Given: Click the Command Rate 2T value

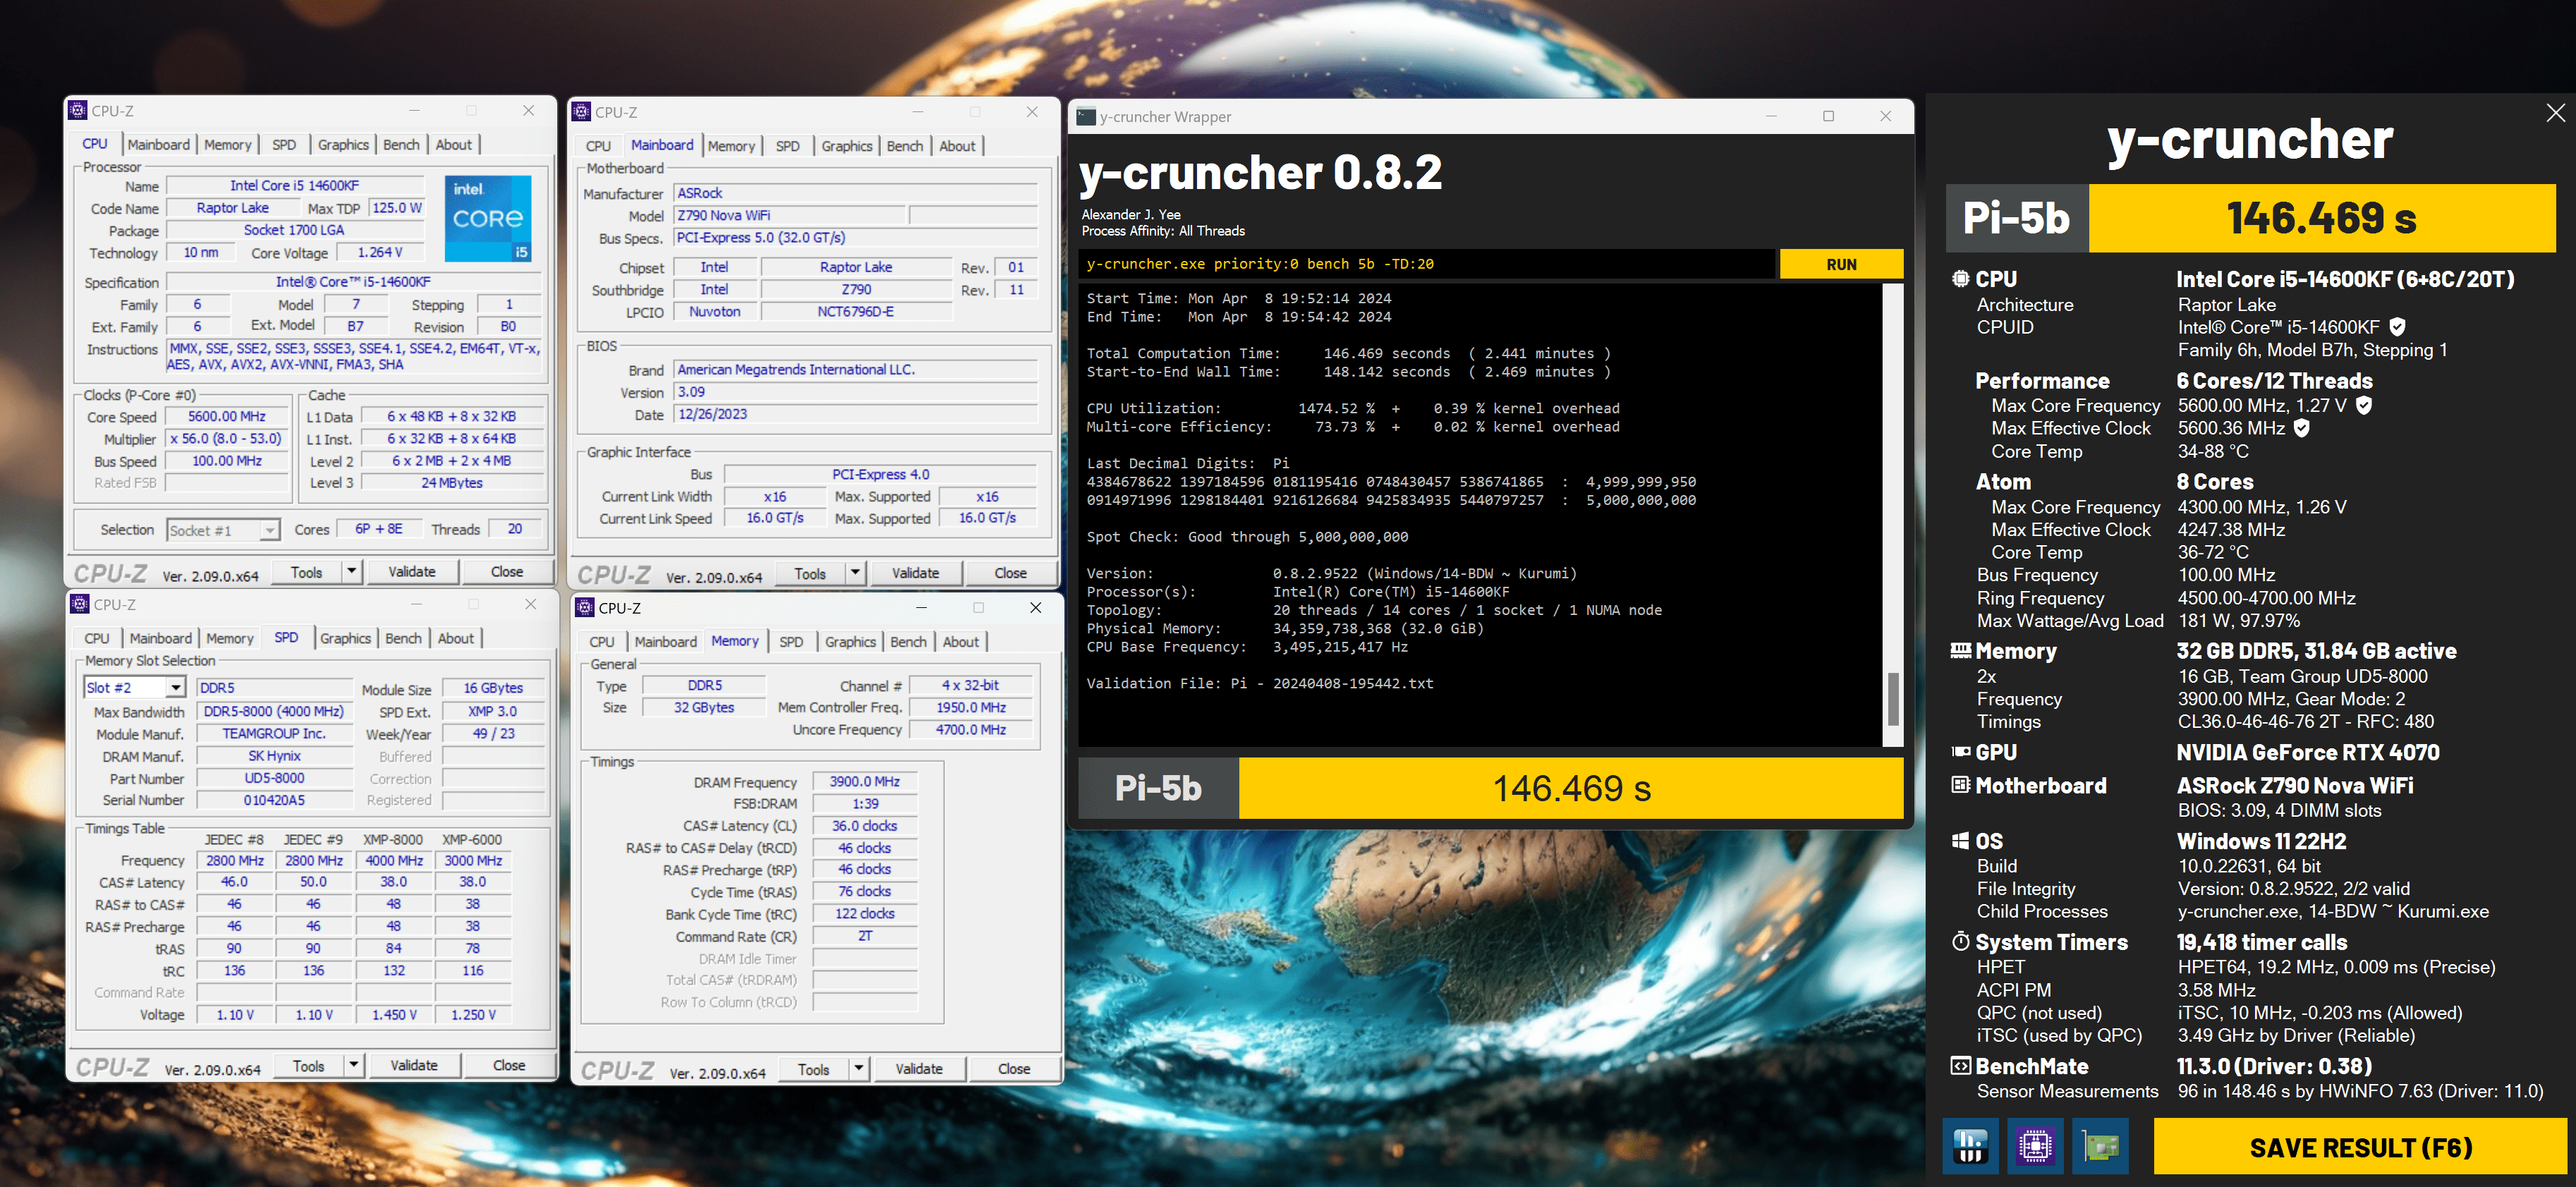Looking at the screenshot, I should pos(864,936).
